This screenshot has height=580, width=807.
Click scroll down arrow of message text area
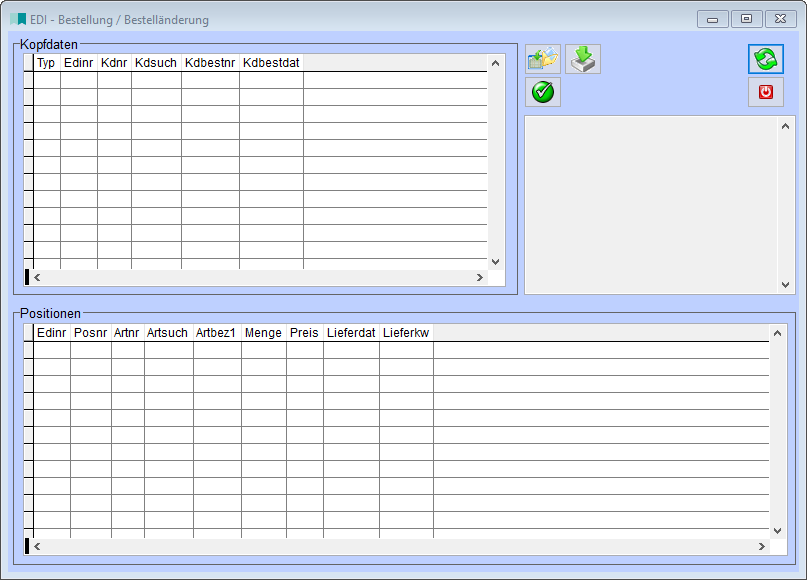point(786,285)
